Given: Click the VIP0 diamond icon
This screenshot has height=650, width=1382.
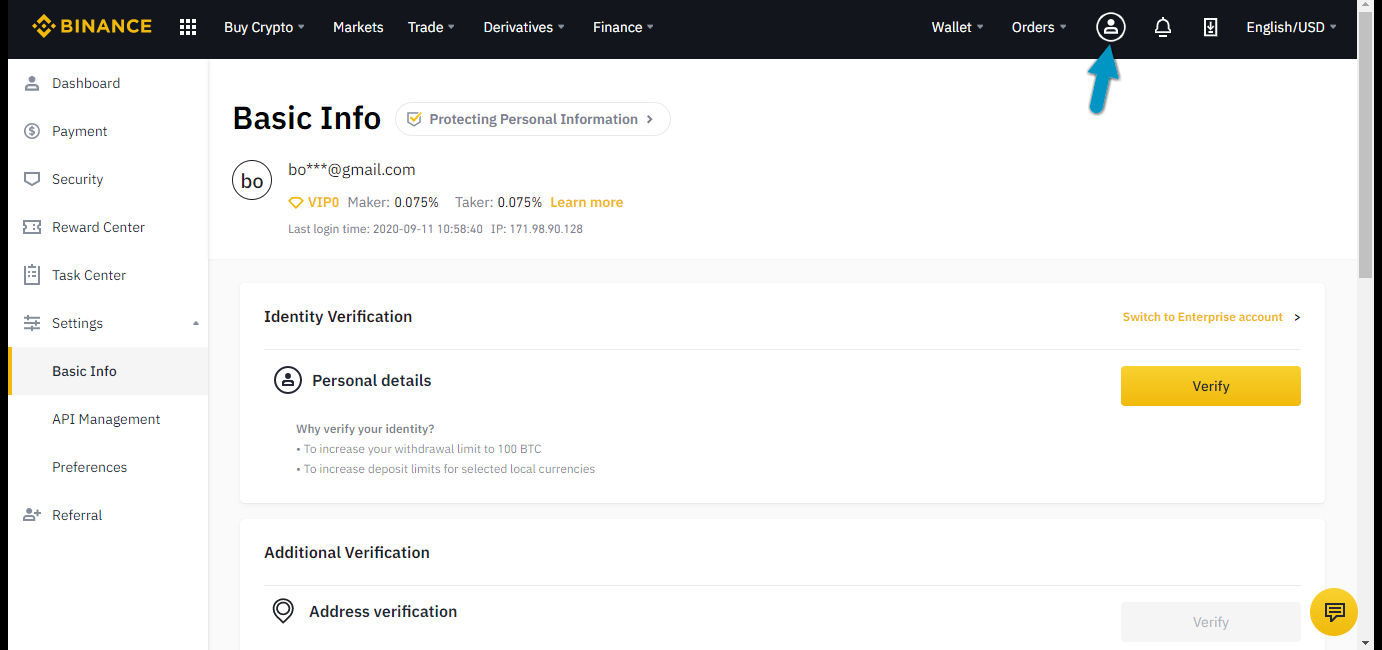Looking at the screenshot, I should click(x=295, y=203).
